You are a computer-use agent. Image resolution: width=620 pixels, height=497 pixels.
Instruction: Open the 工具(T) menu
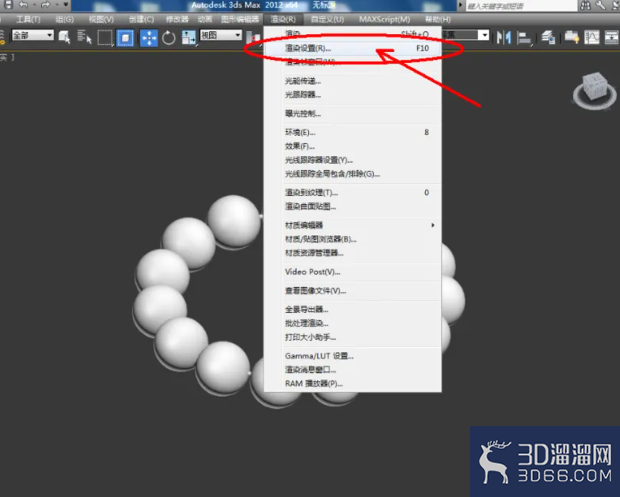click(28, 19)
